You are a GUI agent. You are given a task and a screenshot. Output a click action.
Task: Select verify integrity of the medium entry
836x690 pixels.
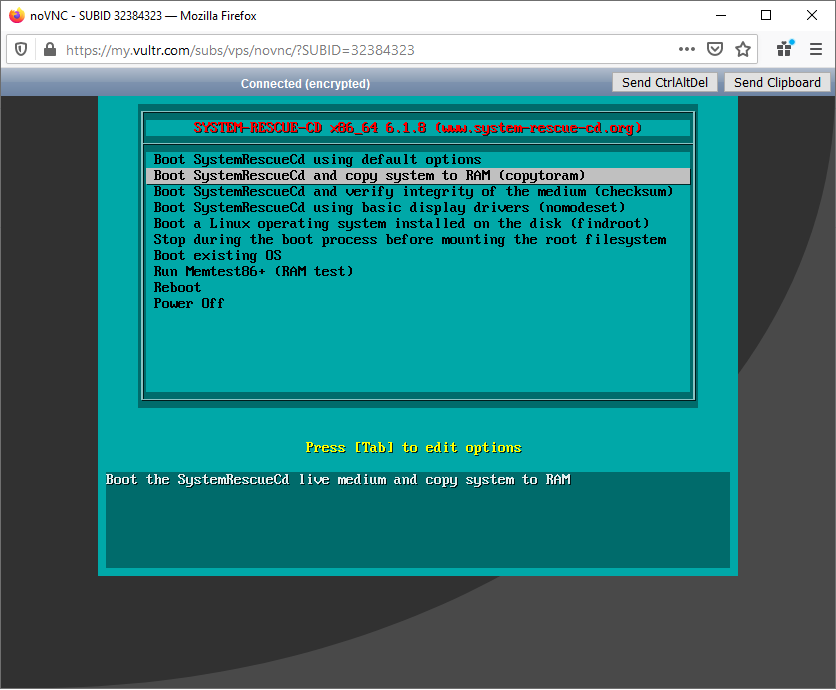[419, 191]
